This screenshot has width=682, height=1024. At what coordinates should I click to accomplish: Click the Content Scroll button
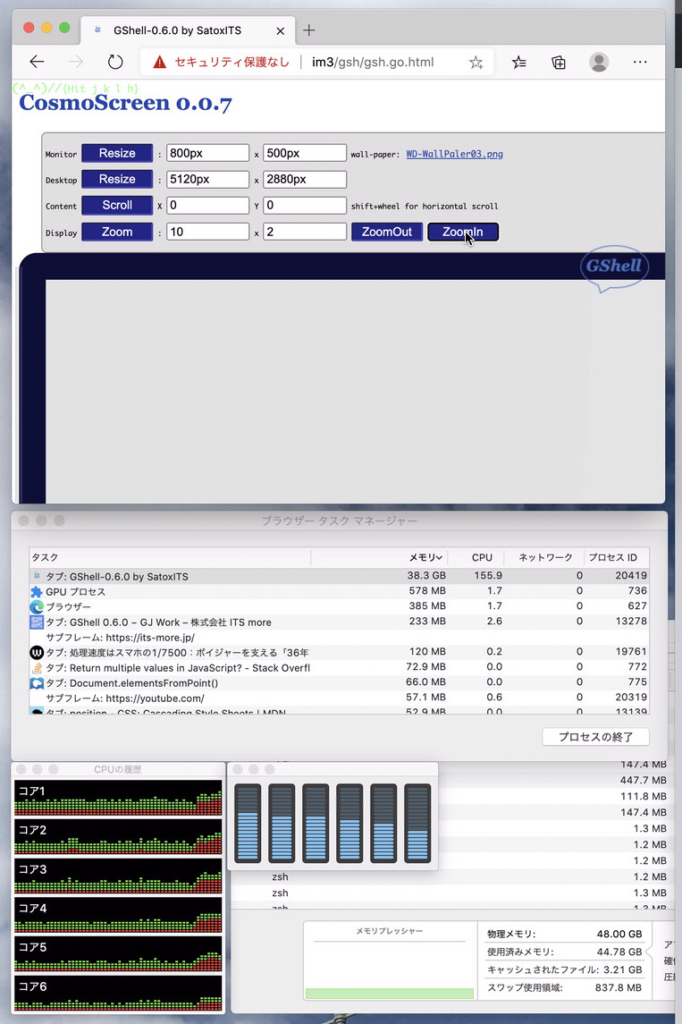click(117, 205)
